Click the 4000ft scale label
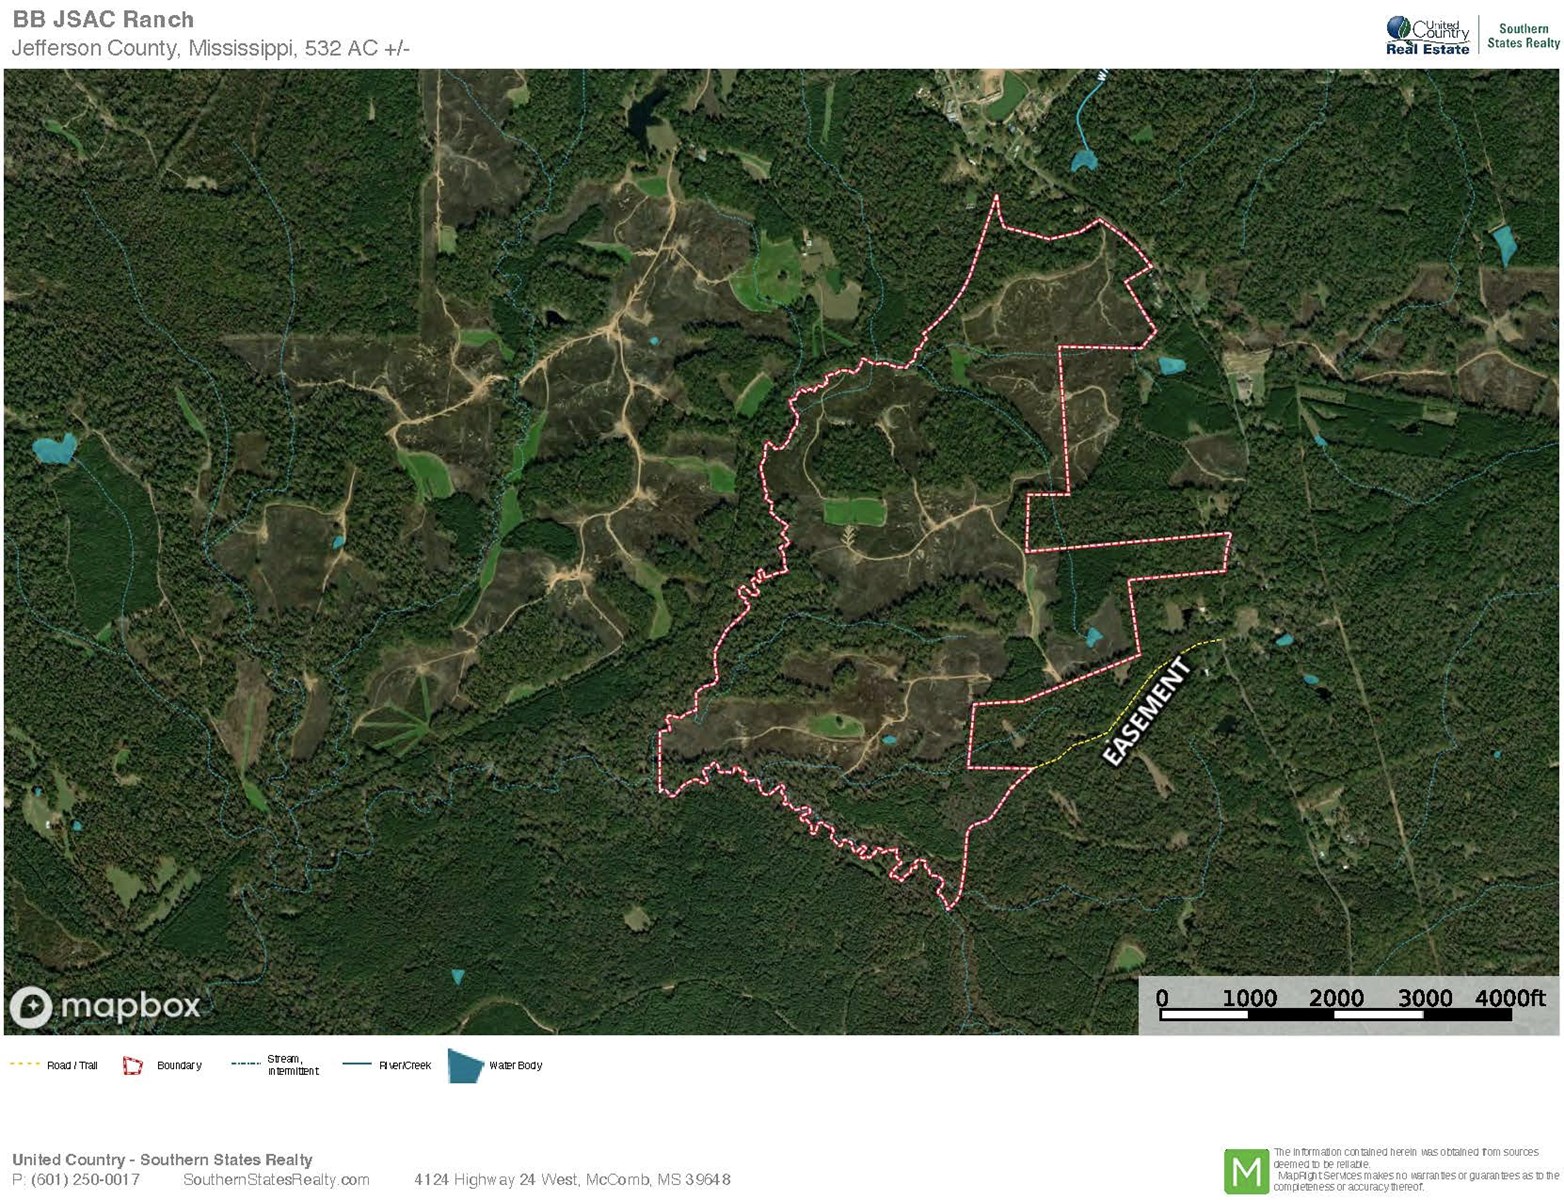Screen dimensions: 1564x1200 pyautogui.click(x=1510, y=998)
